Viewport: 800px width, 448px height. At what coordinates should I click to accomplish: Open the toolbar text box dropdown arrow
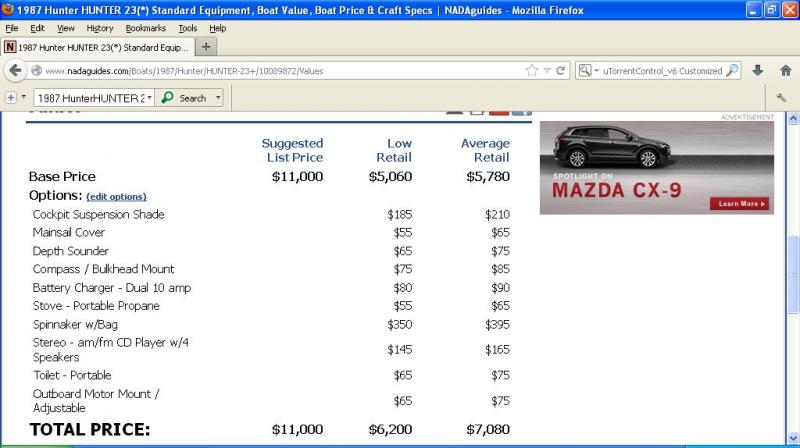(x=149, y=97)
